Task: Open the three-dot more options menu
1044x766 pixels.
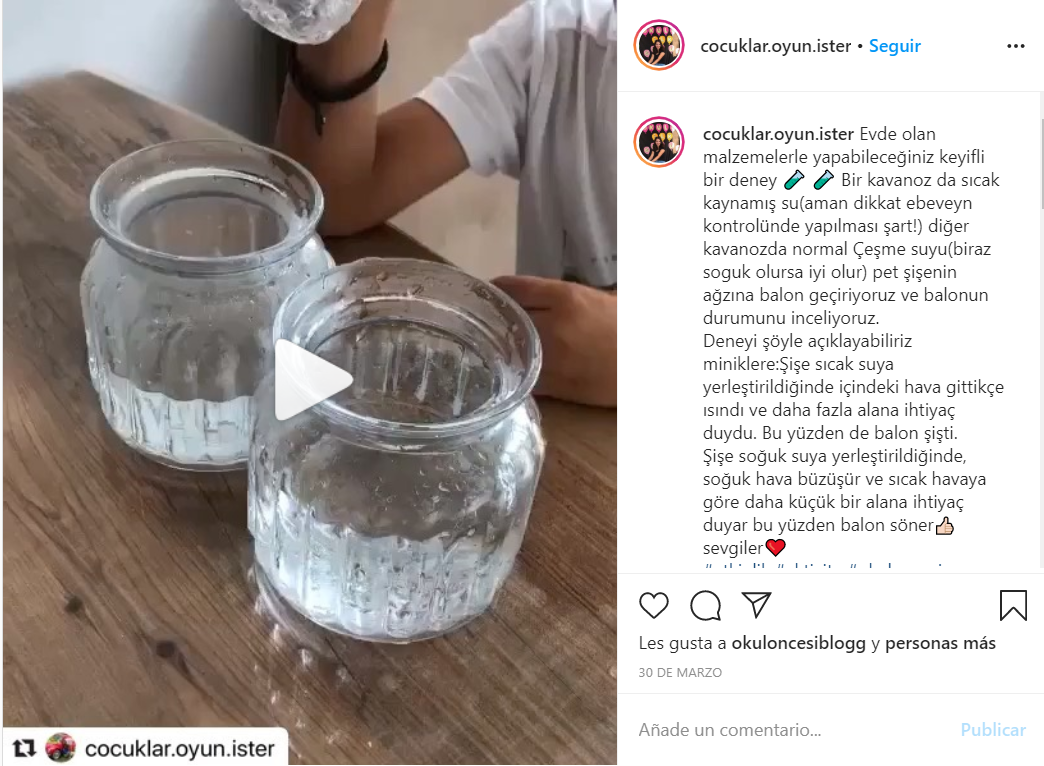Action: (x=1015, y=46)
